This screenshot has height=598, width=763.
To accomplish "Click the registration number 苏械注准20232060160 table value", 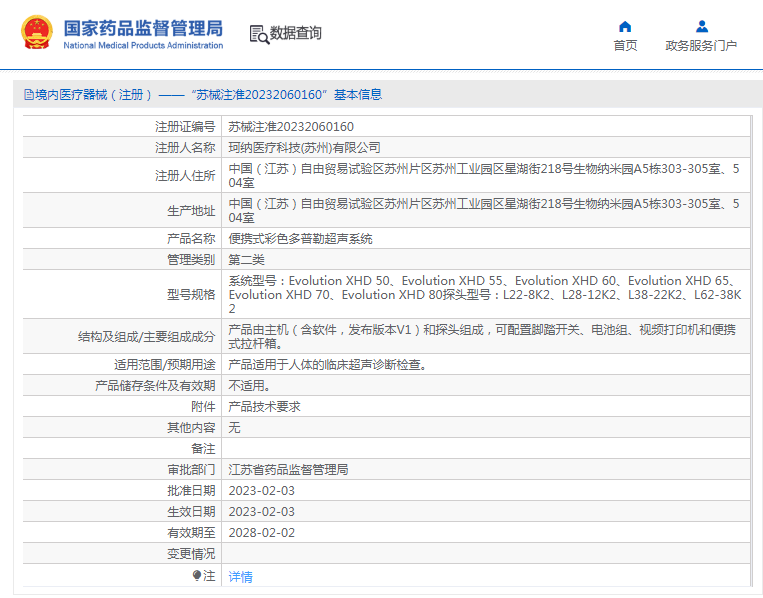I will click(291, 127).
